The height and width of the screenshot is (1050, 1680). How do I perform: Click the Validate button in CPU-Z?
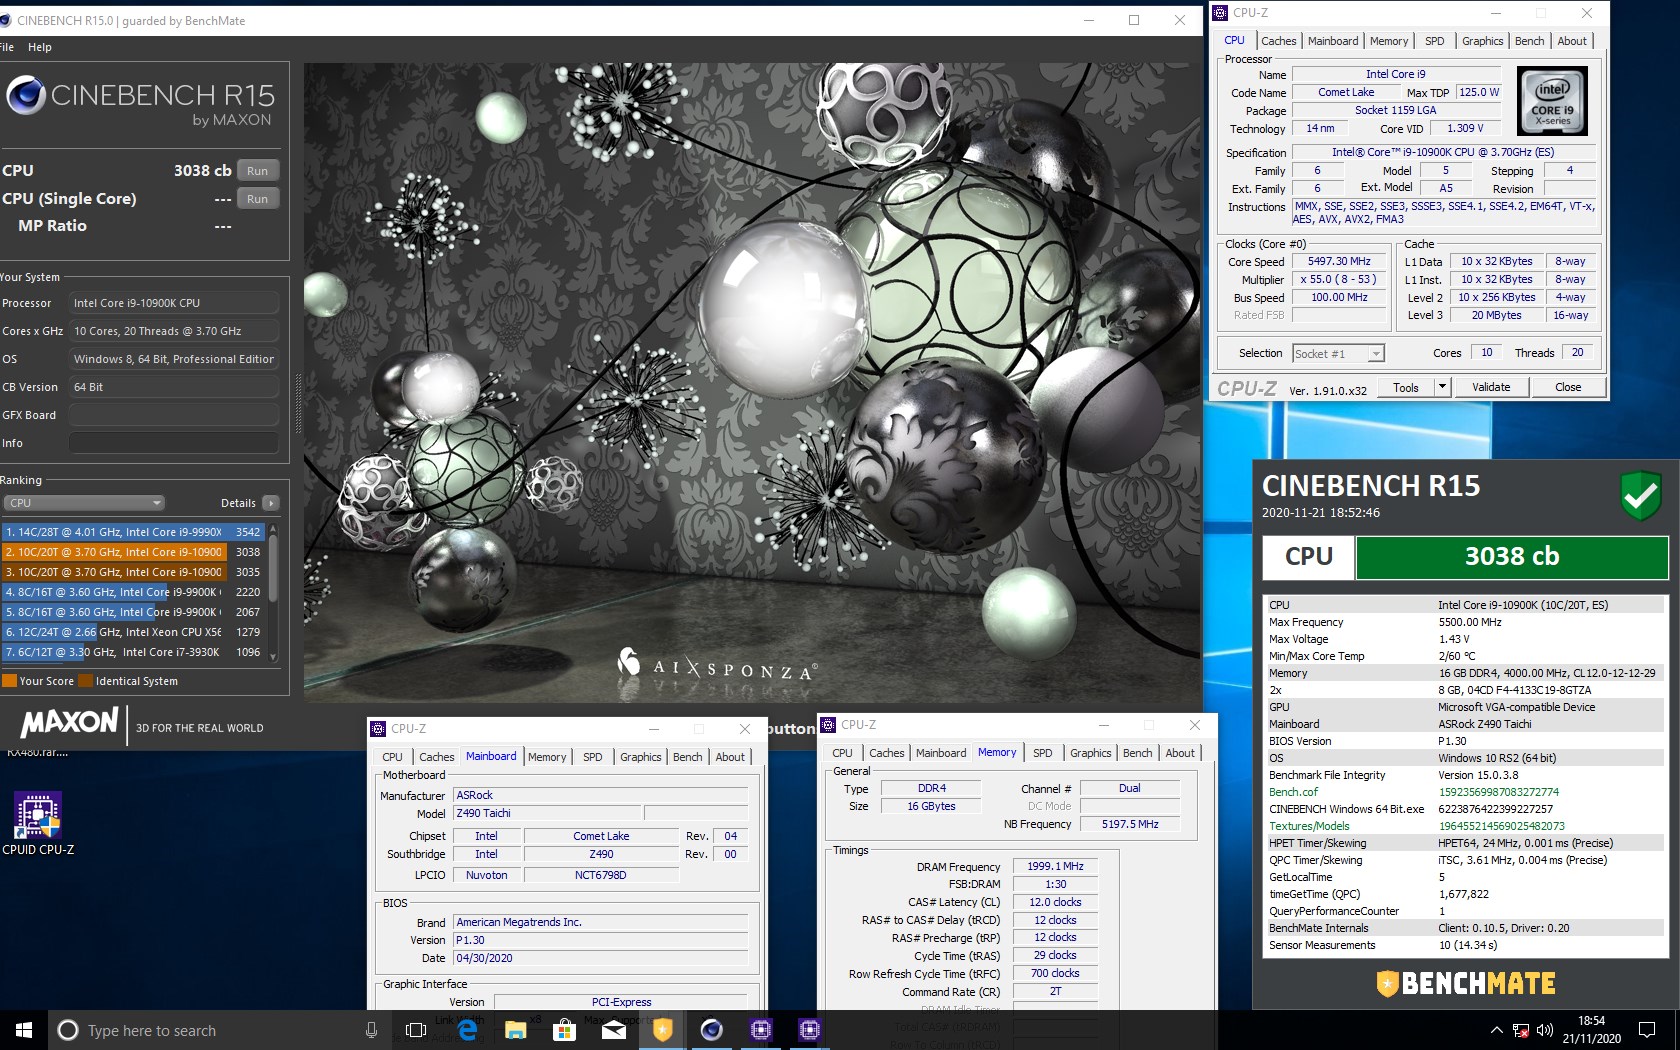click(x=1491, y=387)
